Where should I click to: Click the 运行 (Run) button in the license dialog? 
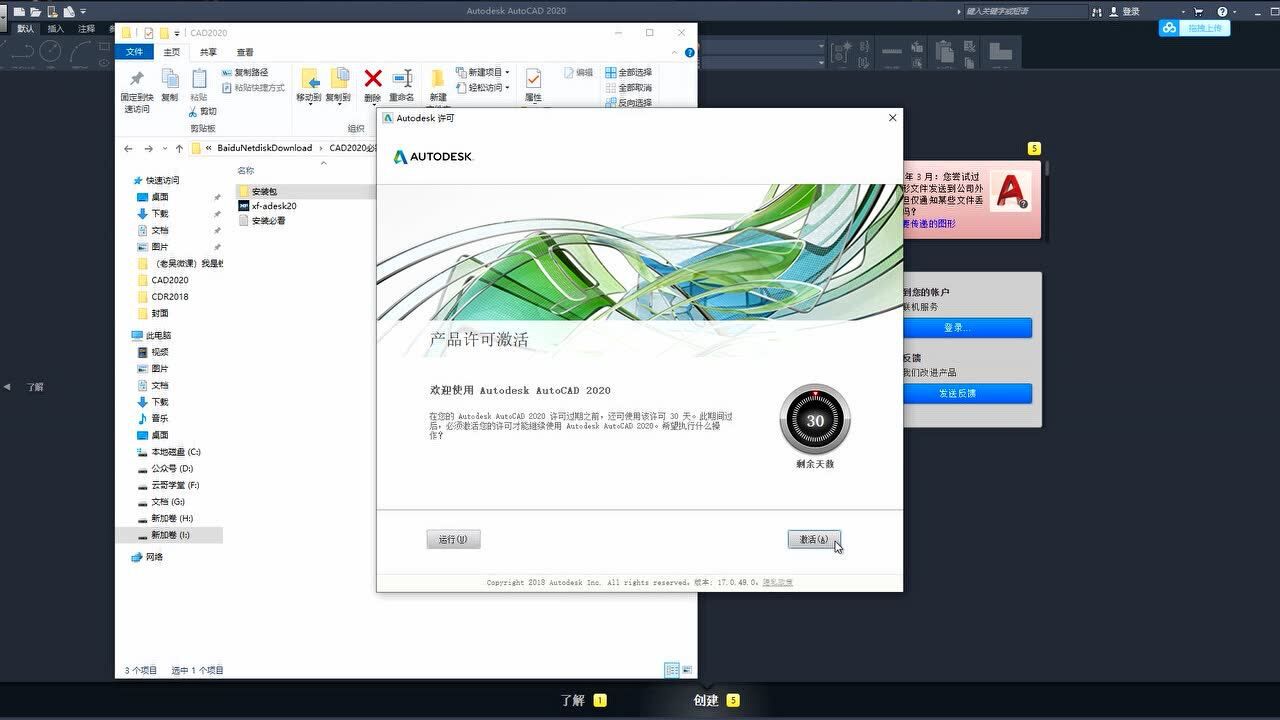[x=453, y=539]
